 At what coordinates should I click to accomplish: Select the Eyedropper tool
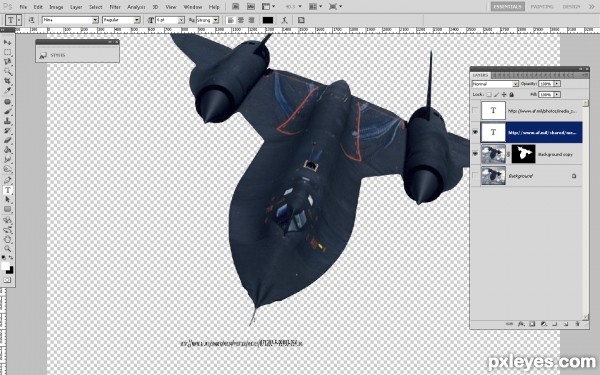tap(7, 91)
